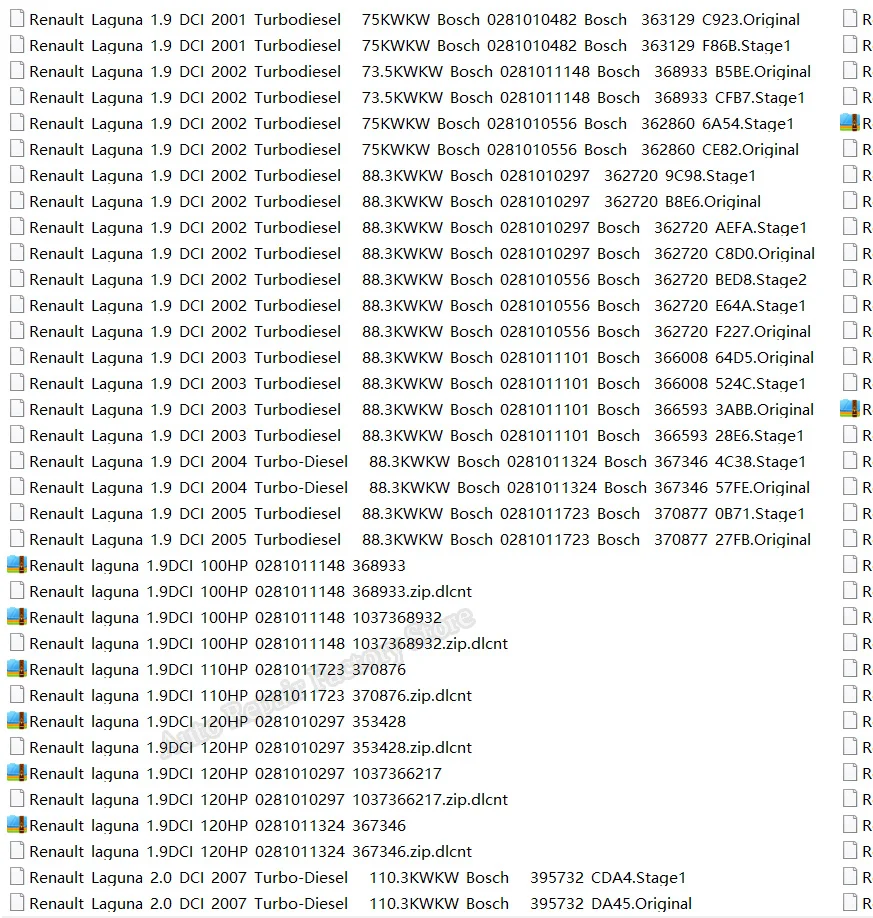The image size is (873, 918).
Task: Click the file icon beside 28E6.Stage1
Action: pos(17,436)
